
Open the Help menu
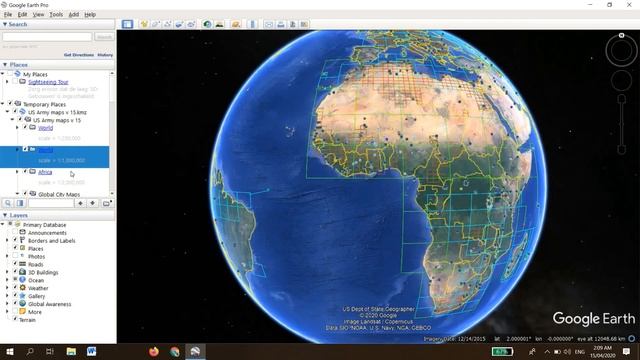click(90, 14)
